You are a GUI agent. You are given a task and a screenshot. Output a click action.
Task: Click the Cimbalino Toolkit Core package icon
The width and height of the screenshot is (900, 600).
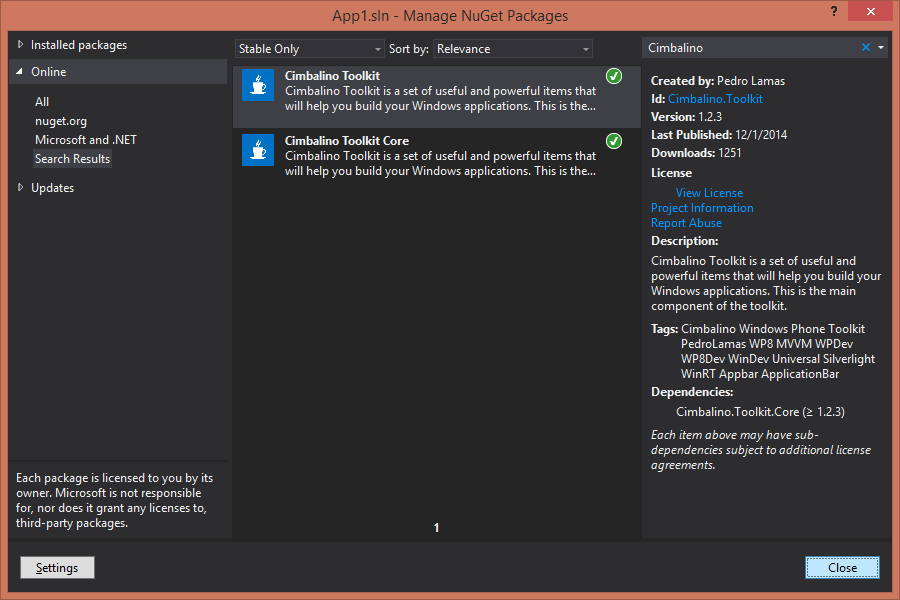(x=258, y=150)
